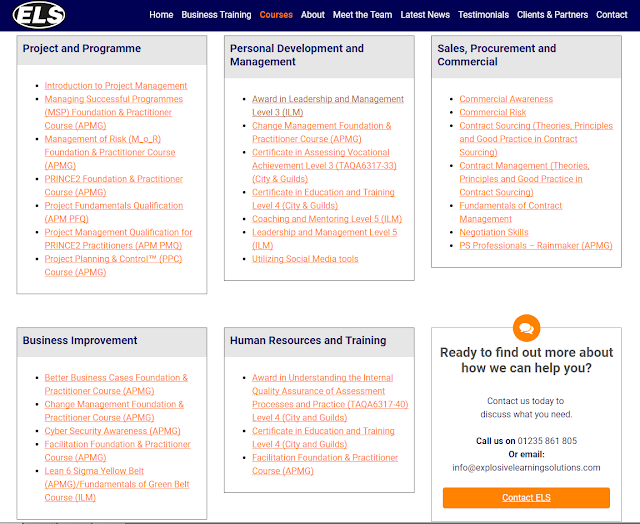Click the ELS logo in header
Viewport: 640px width, 524px height.
(39, 15)
